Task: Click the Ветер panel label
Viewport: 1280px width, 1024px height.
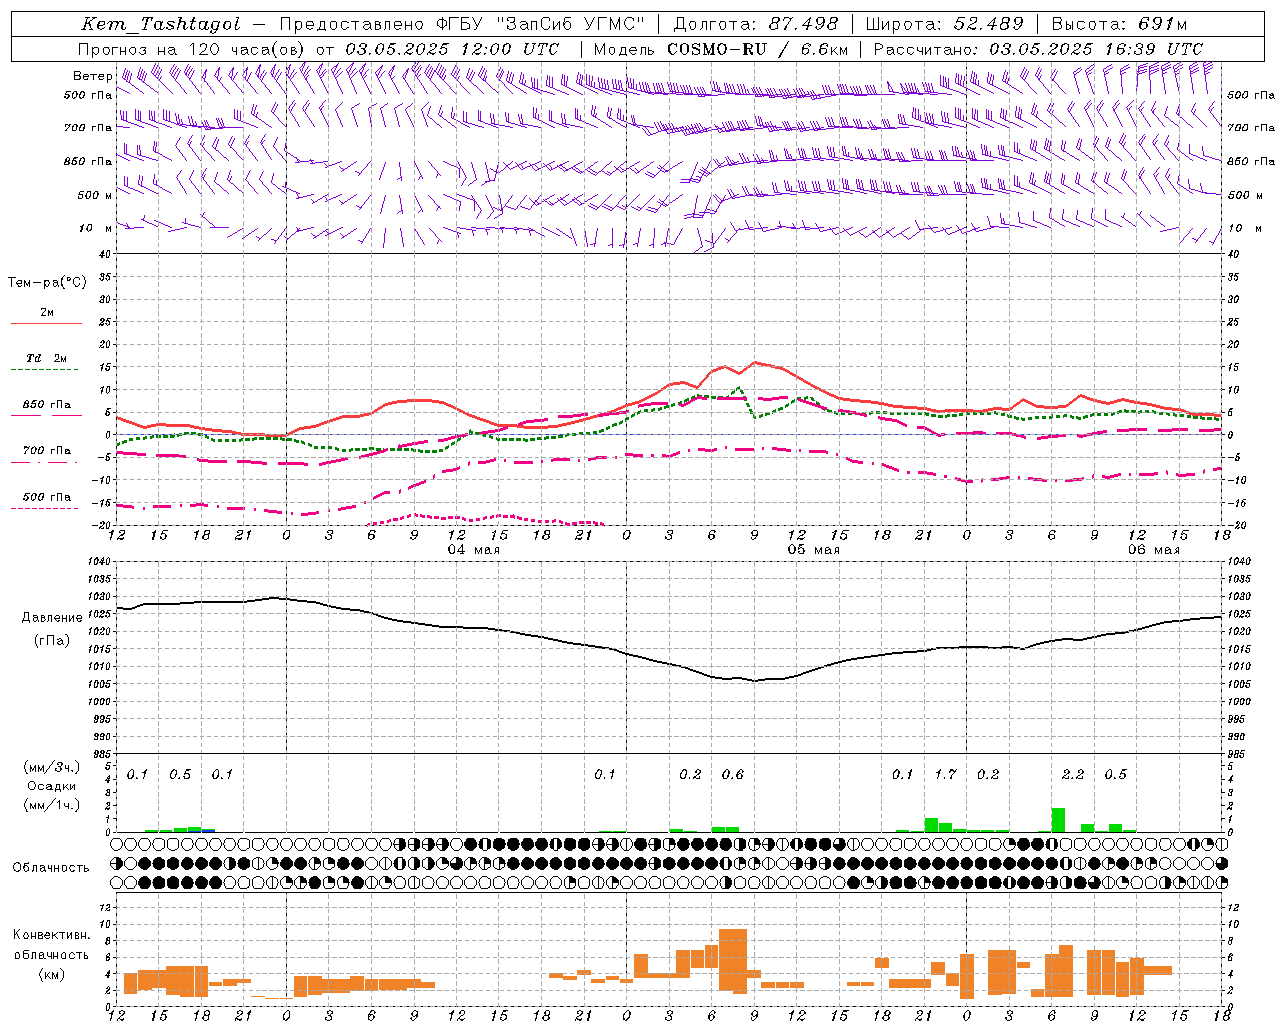Action: (x=92, y=76)
